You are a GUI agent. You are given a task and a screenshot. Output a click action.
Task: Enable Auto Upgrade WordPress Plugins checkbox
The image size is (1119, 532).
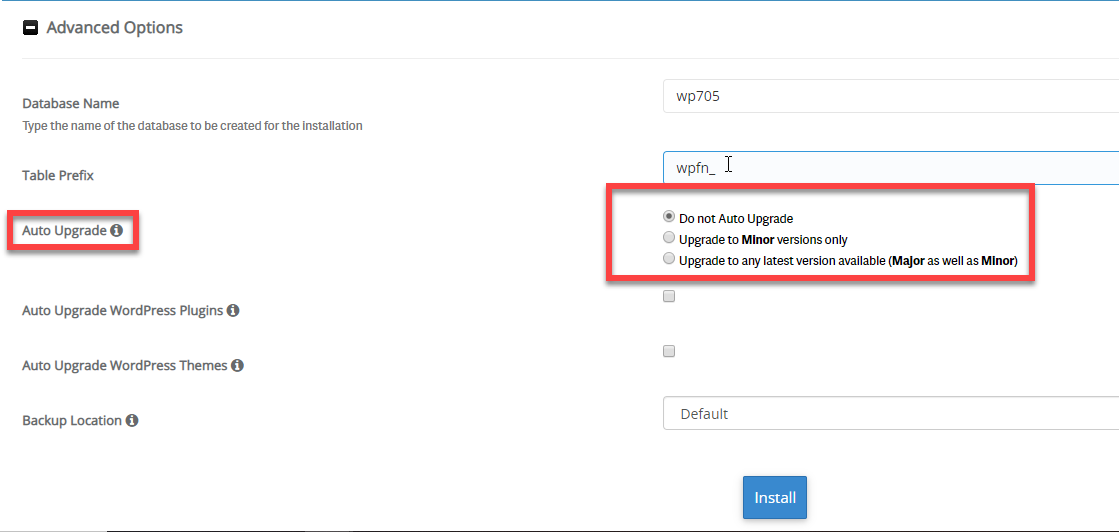click(669, 296)
